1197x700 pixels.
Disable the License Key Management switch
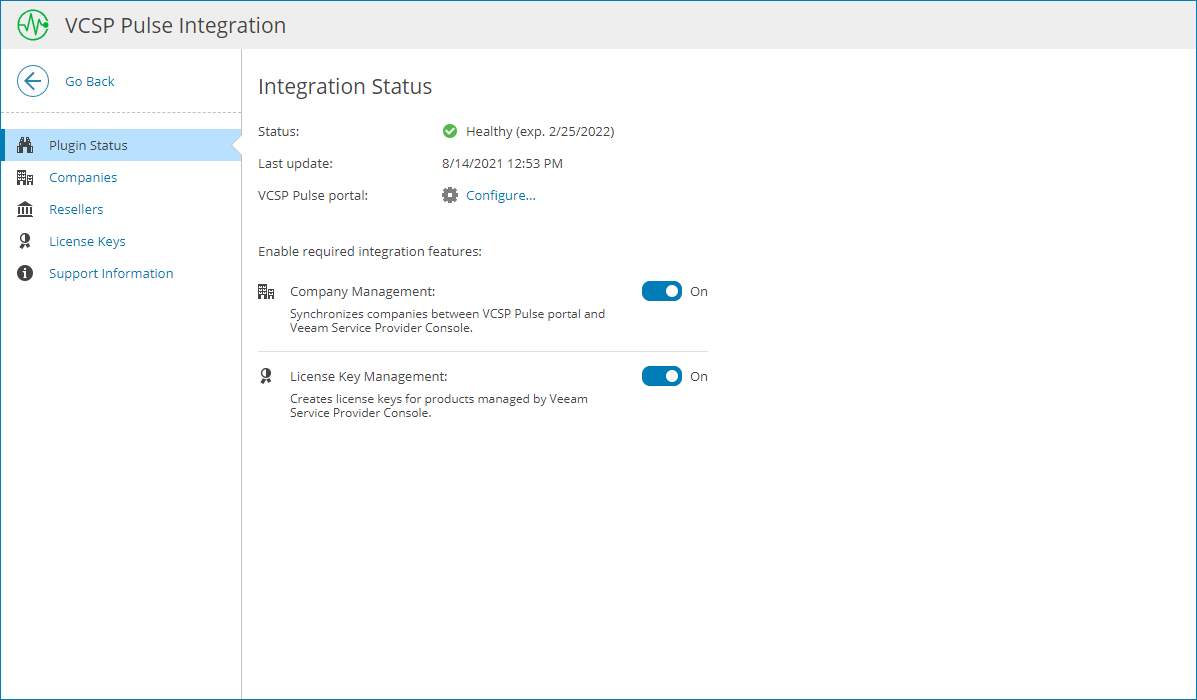pos(662,376)
